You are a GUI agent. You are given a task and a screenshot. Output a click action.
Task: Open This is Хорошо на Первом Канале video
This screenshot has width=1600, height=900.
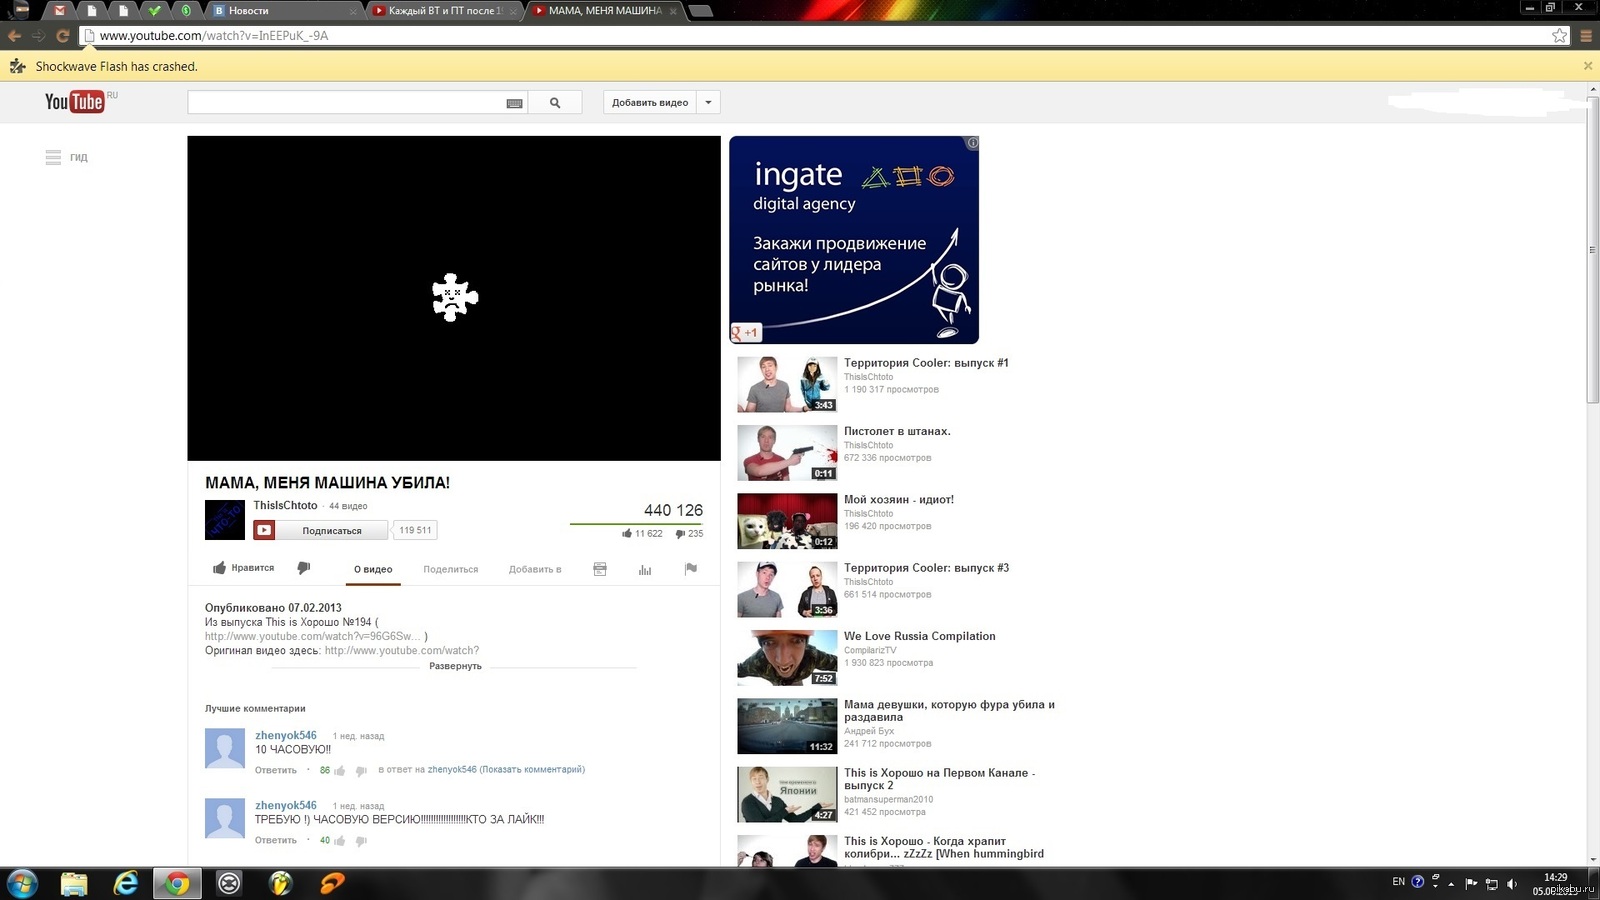[939, 779]
